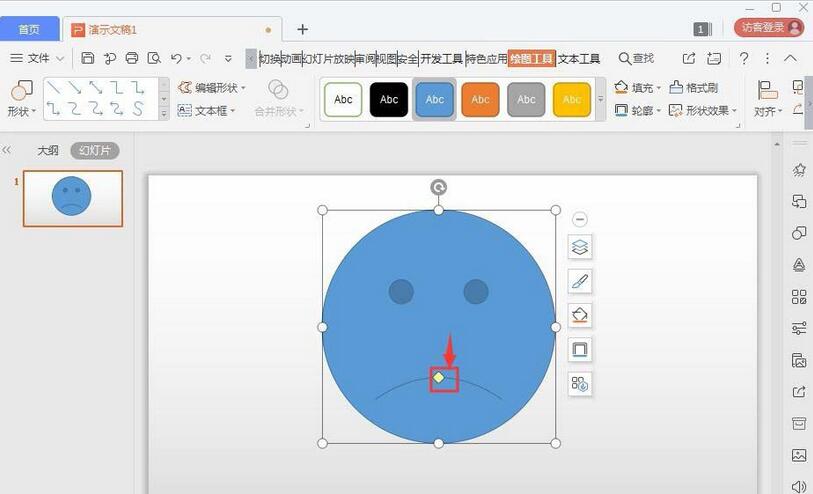Apply the gray Abc shape style

pos(526,100)
